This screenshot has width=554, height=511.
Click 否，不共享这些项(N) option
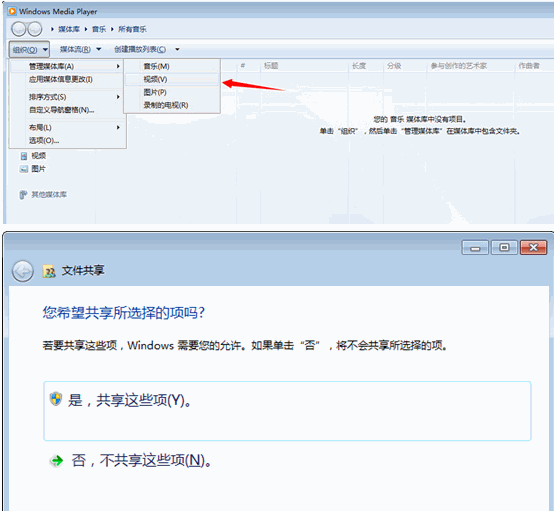pyautogui.click(x=141, y=460)
